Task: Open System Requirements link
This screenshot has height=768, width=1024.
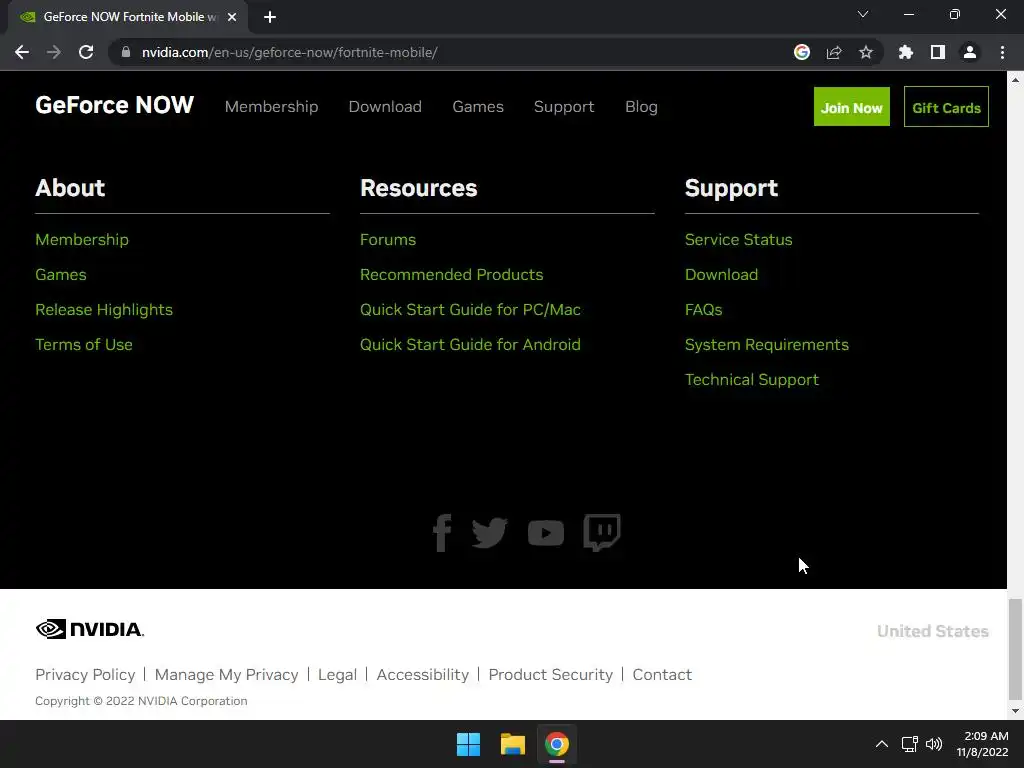Action: 767,345
